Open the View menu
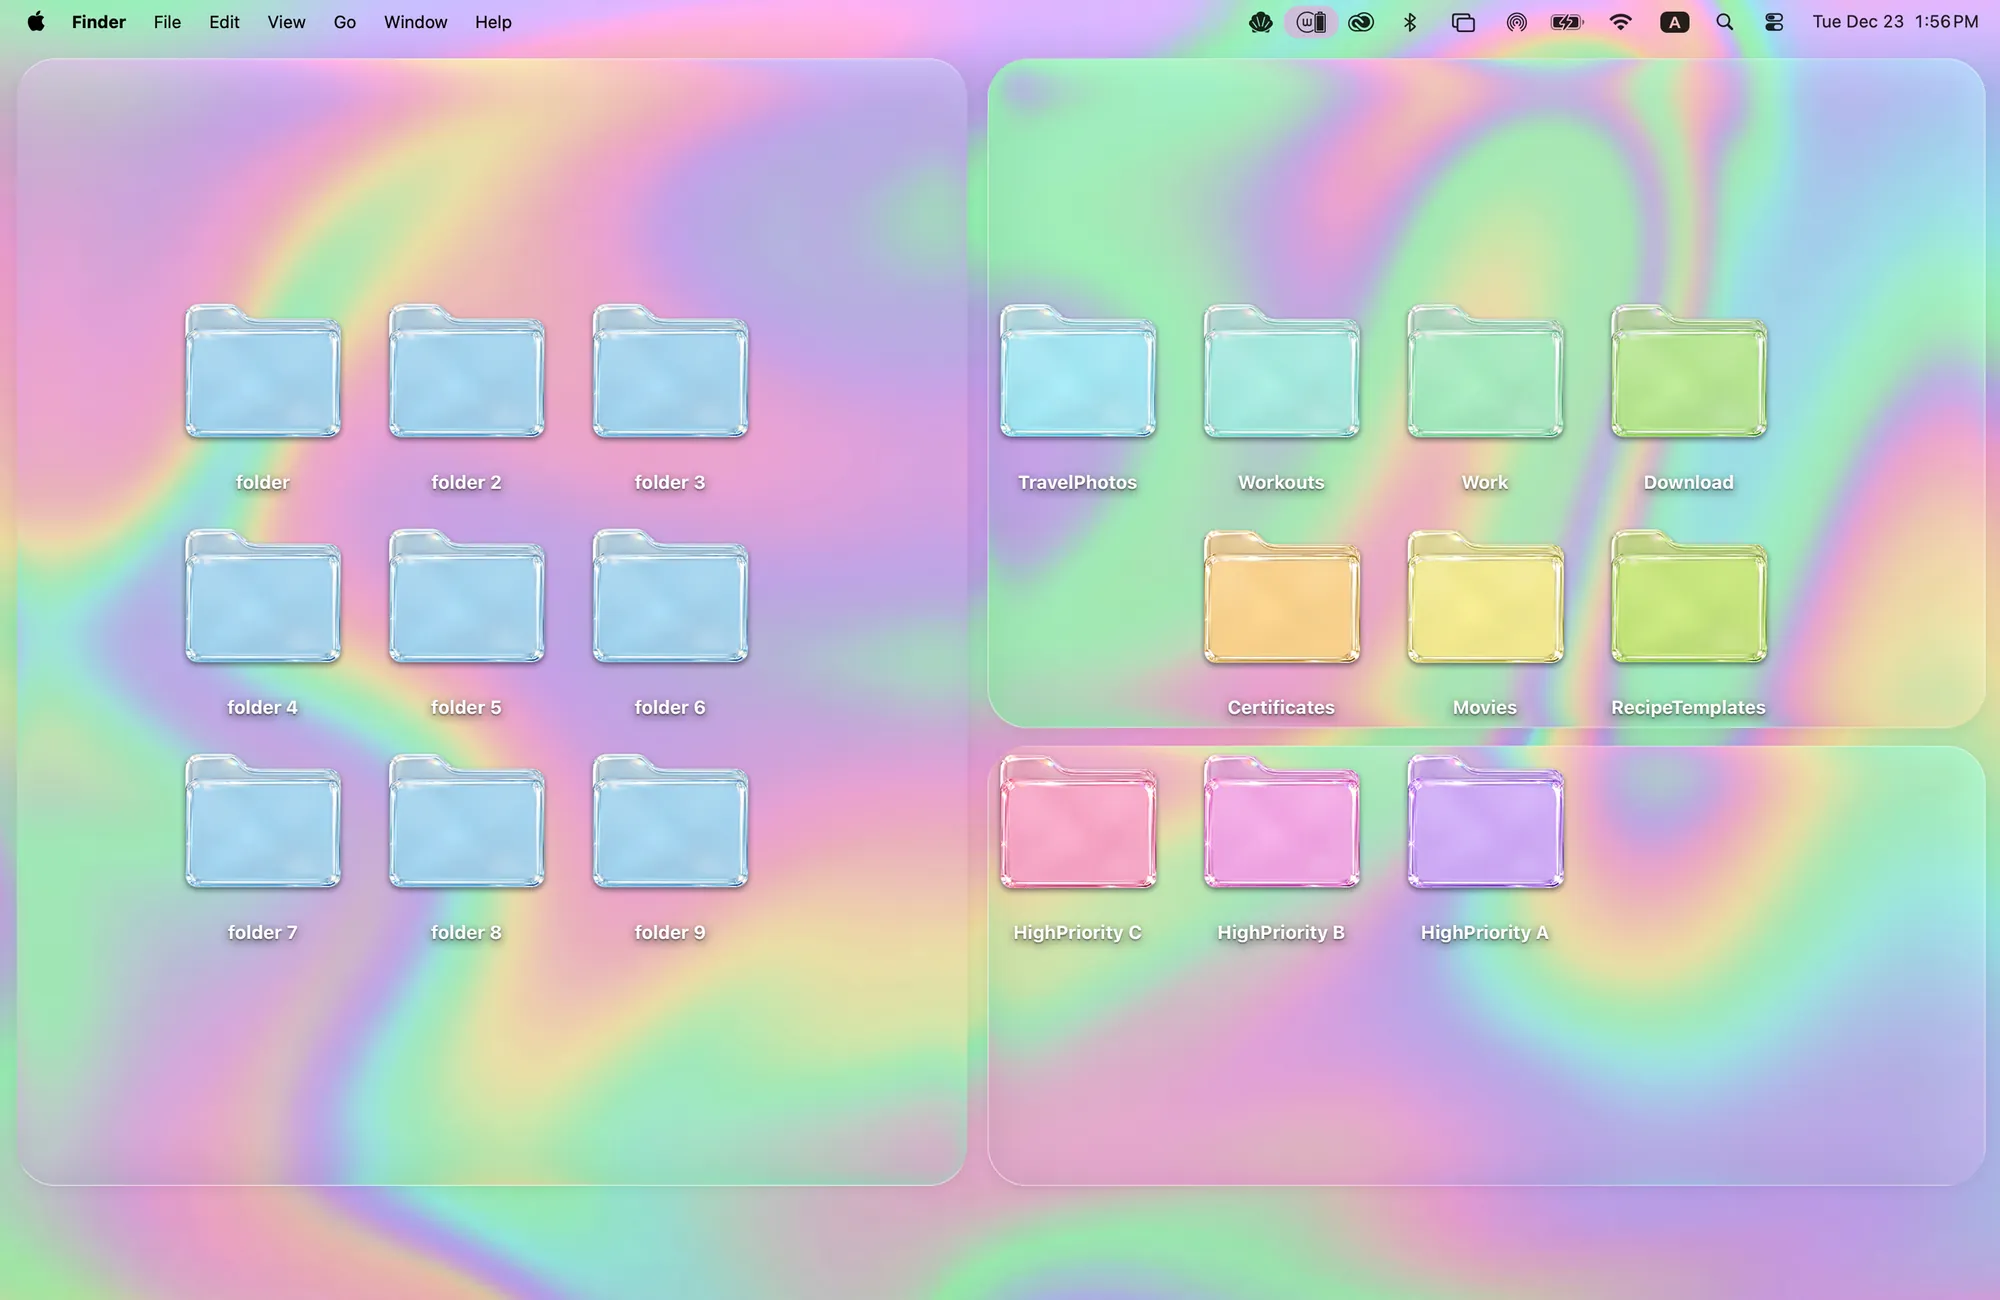The width and height of the screenshot is (2000, 1300). [286, 22]
